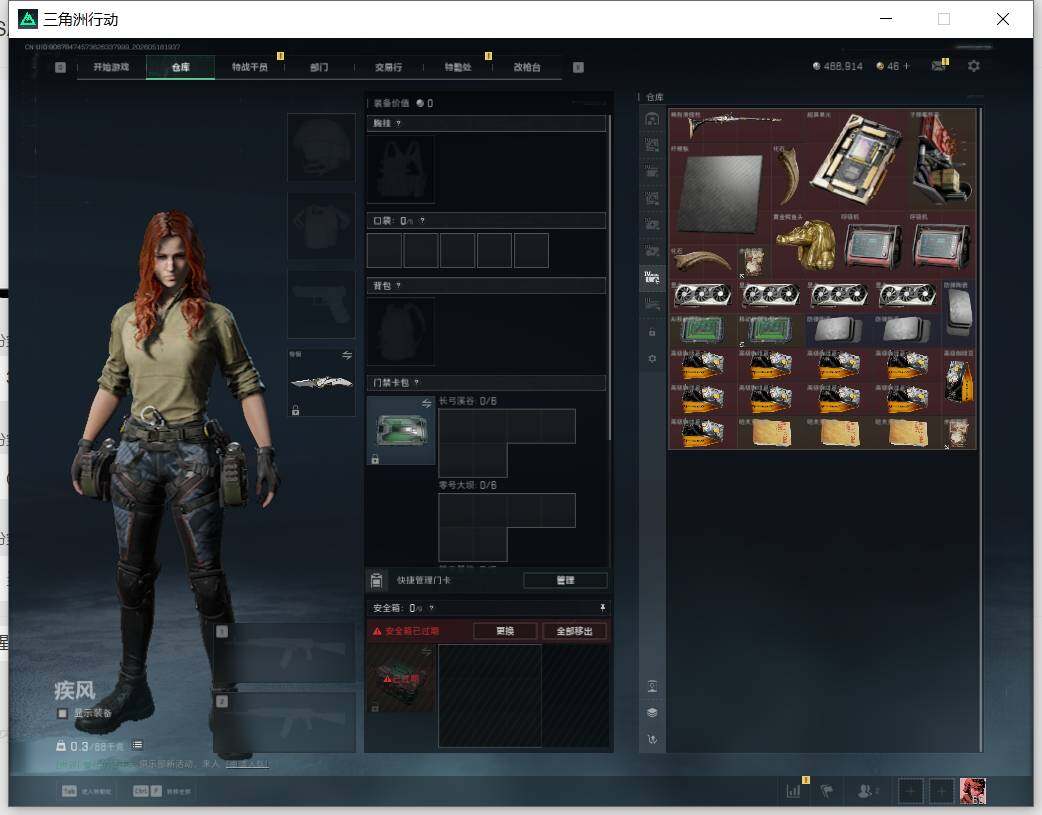Screen dimensions: 1042x815
Task: Click the underlined link in the notice text
Action: click(x=247, y=764)
